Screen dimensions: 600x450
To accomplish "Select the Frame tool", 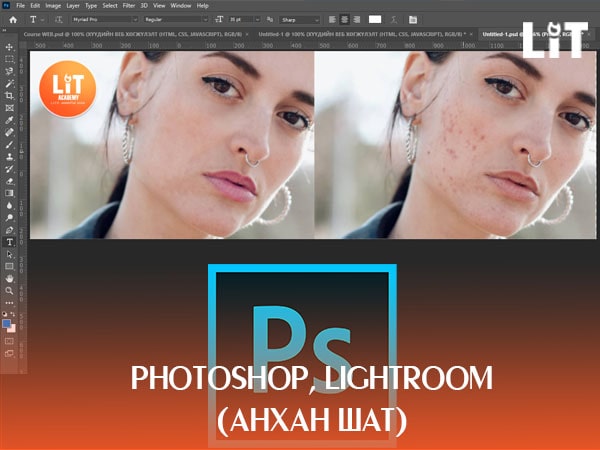I will pyautogui.click(x=9, y=108).
